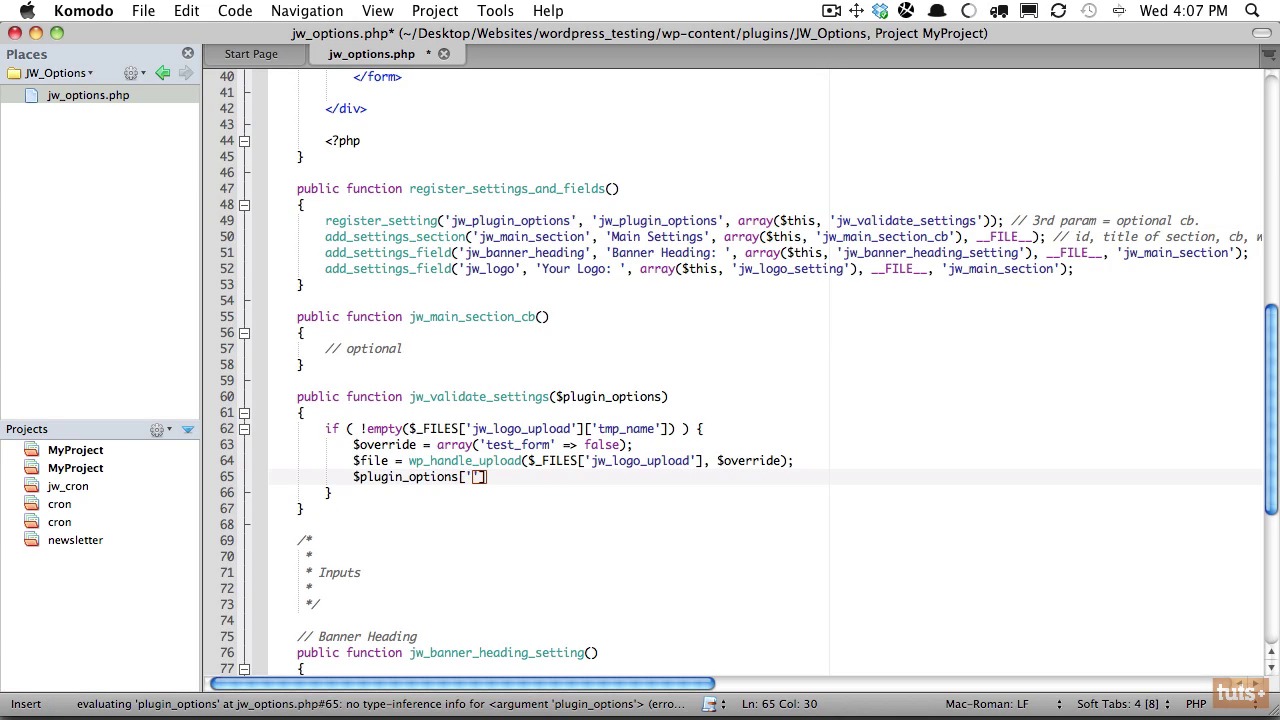Open the Code menu
Viewport: 1280px width, 720px height.
[x=235, y=11]
